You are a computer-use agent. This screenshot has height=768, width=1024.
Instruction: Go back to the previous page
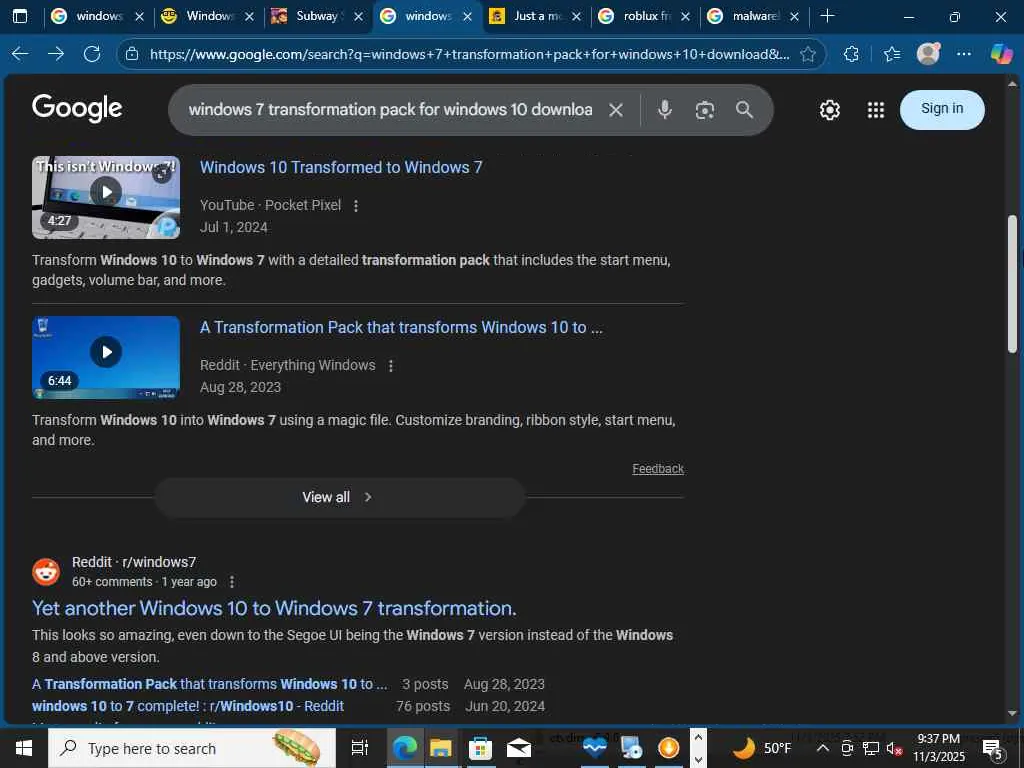[20, 54]
